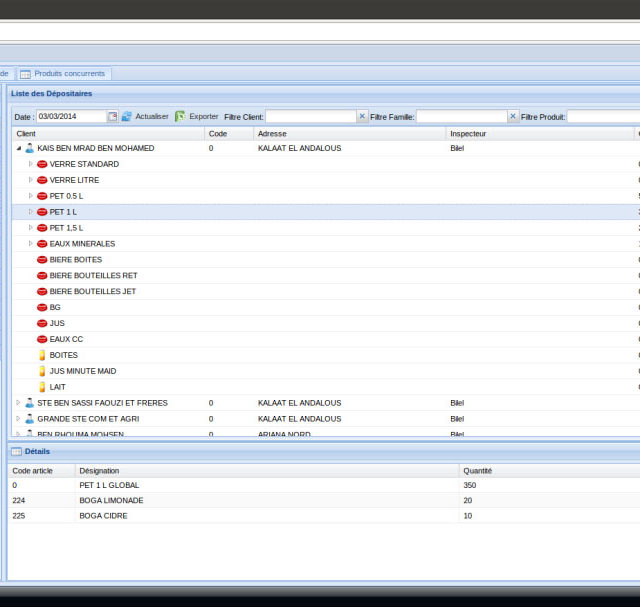The height and width of the screenshot is (607, 640).
Task: Click the yellow icon beside JUS MINUTE MAID
Action: [x=42, y=371]
